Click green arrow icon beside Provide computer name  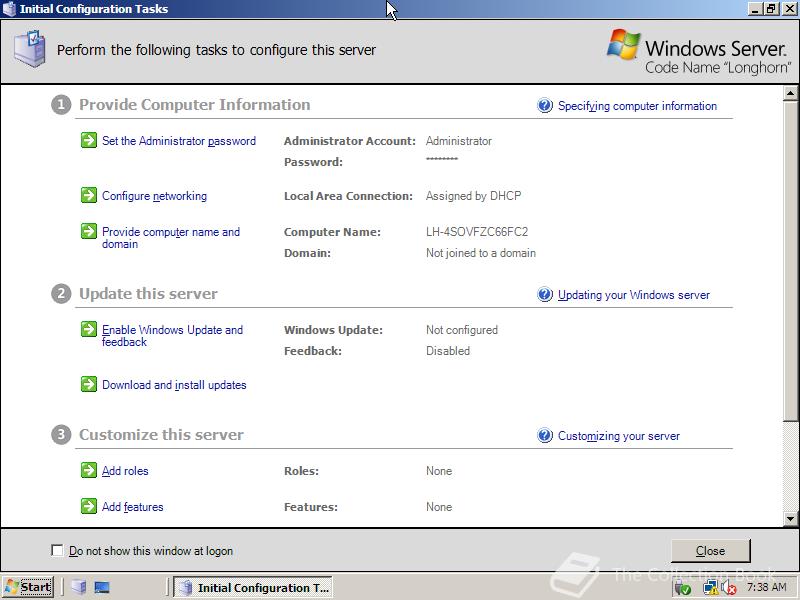pos(89,231)
